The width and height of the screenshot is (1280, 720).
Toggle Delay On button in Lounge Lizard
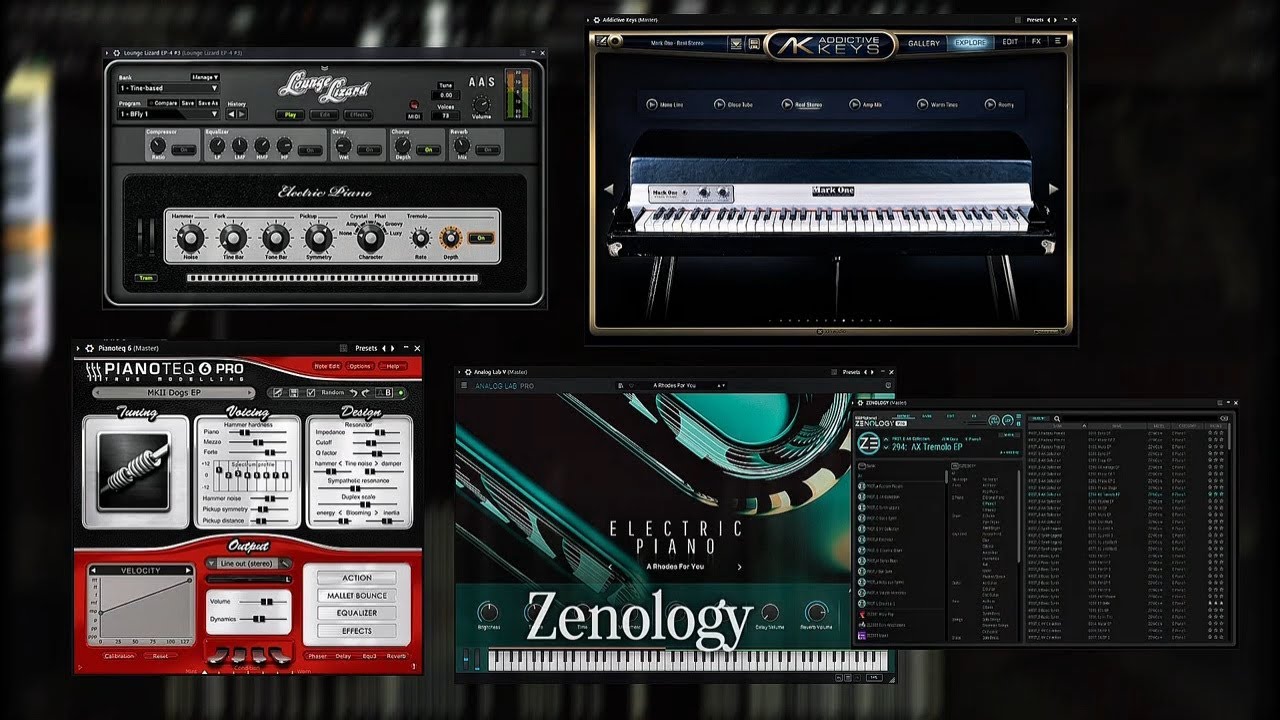369,150
